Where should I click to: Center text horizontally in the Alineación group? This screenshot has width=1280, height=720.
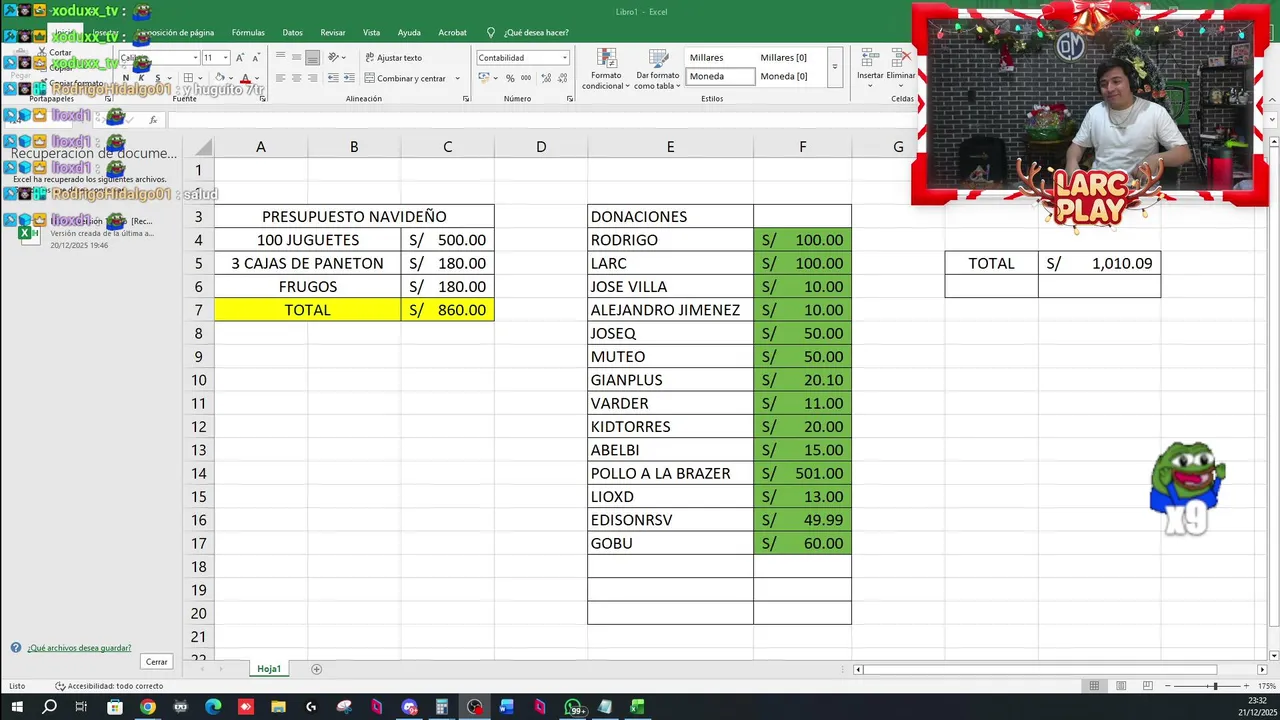point(296,78)
